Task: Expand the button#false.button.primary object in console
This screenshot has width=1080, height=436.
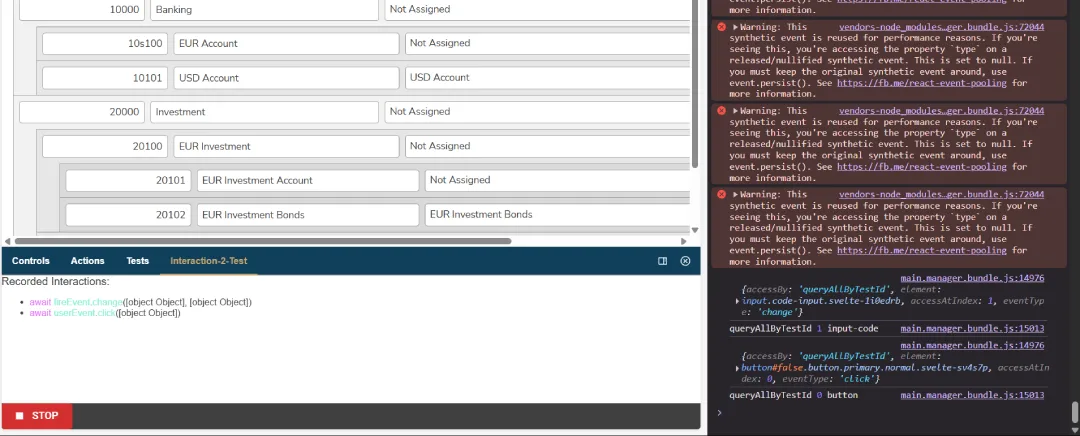Action: click(738, 368)
